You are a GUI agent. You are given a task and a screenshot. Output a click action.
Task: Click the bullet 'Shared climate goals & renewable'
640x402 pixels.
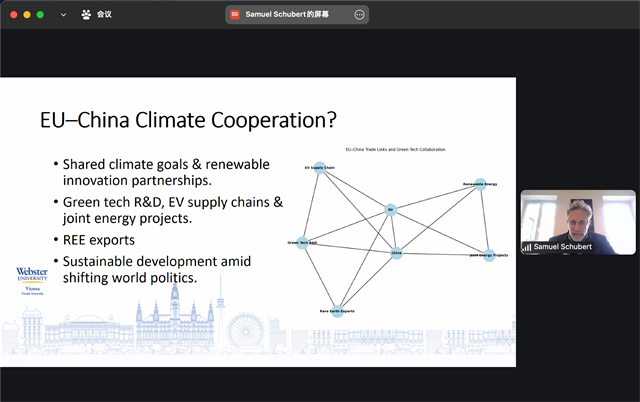pos(166,164)
